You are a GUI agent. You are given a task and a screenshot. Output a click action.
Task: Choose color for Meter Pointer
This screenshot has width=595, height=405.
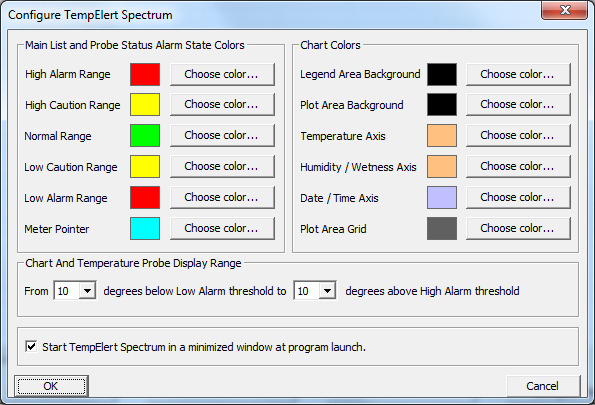[222, 229]
